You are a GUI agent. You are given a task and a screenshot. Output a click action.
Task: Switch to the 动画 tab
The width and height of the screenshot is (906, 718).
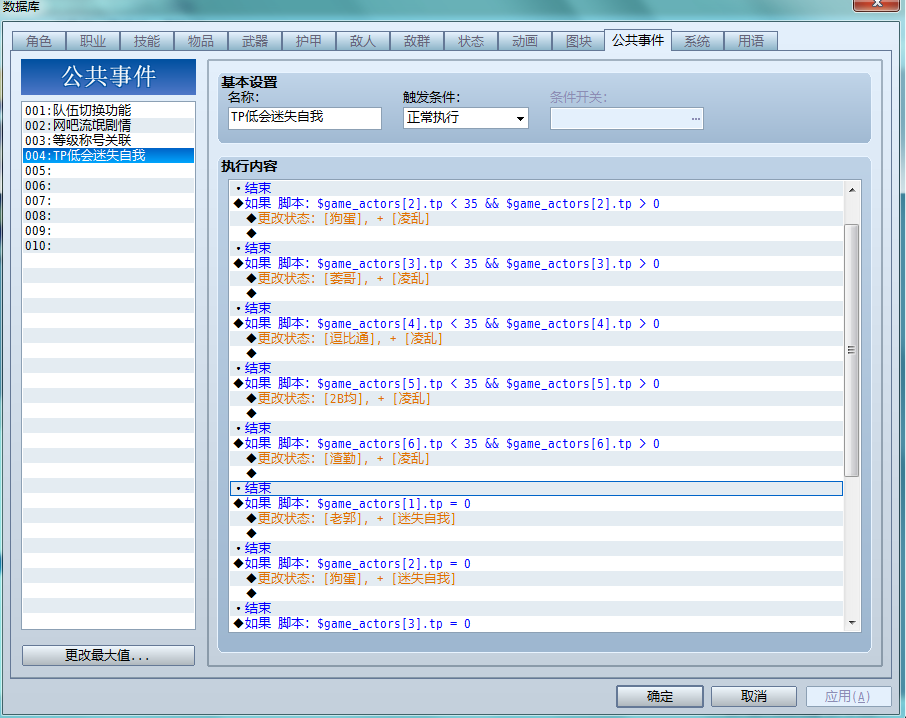[x=525, y=41]
